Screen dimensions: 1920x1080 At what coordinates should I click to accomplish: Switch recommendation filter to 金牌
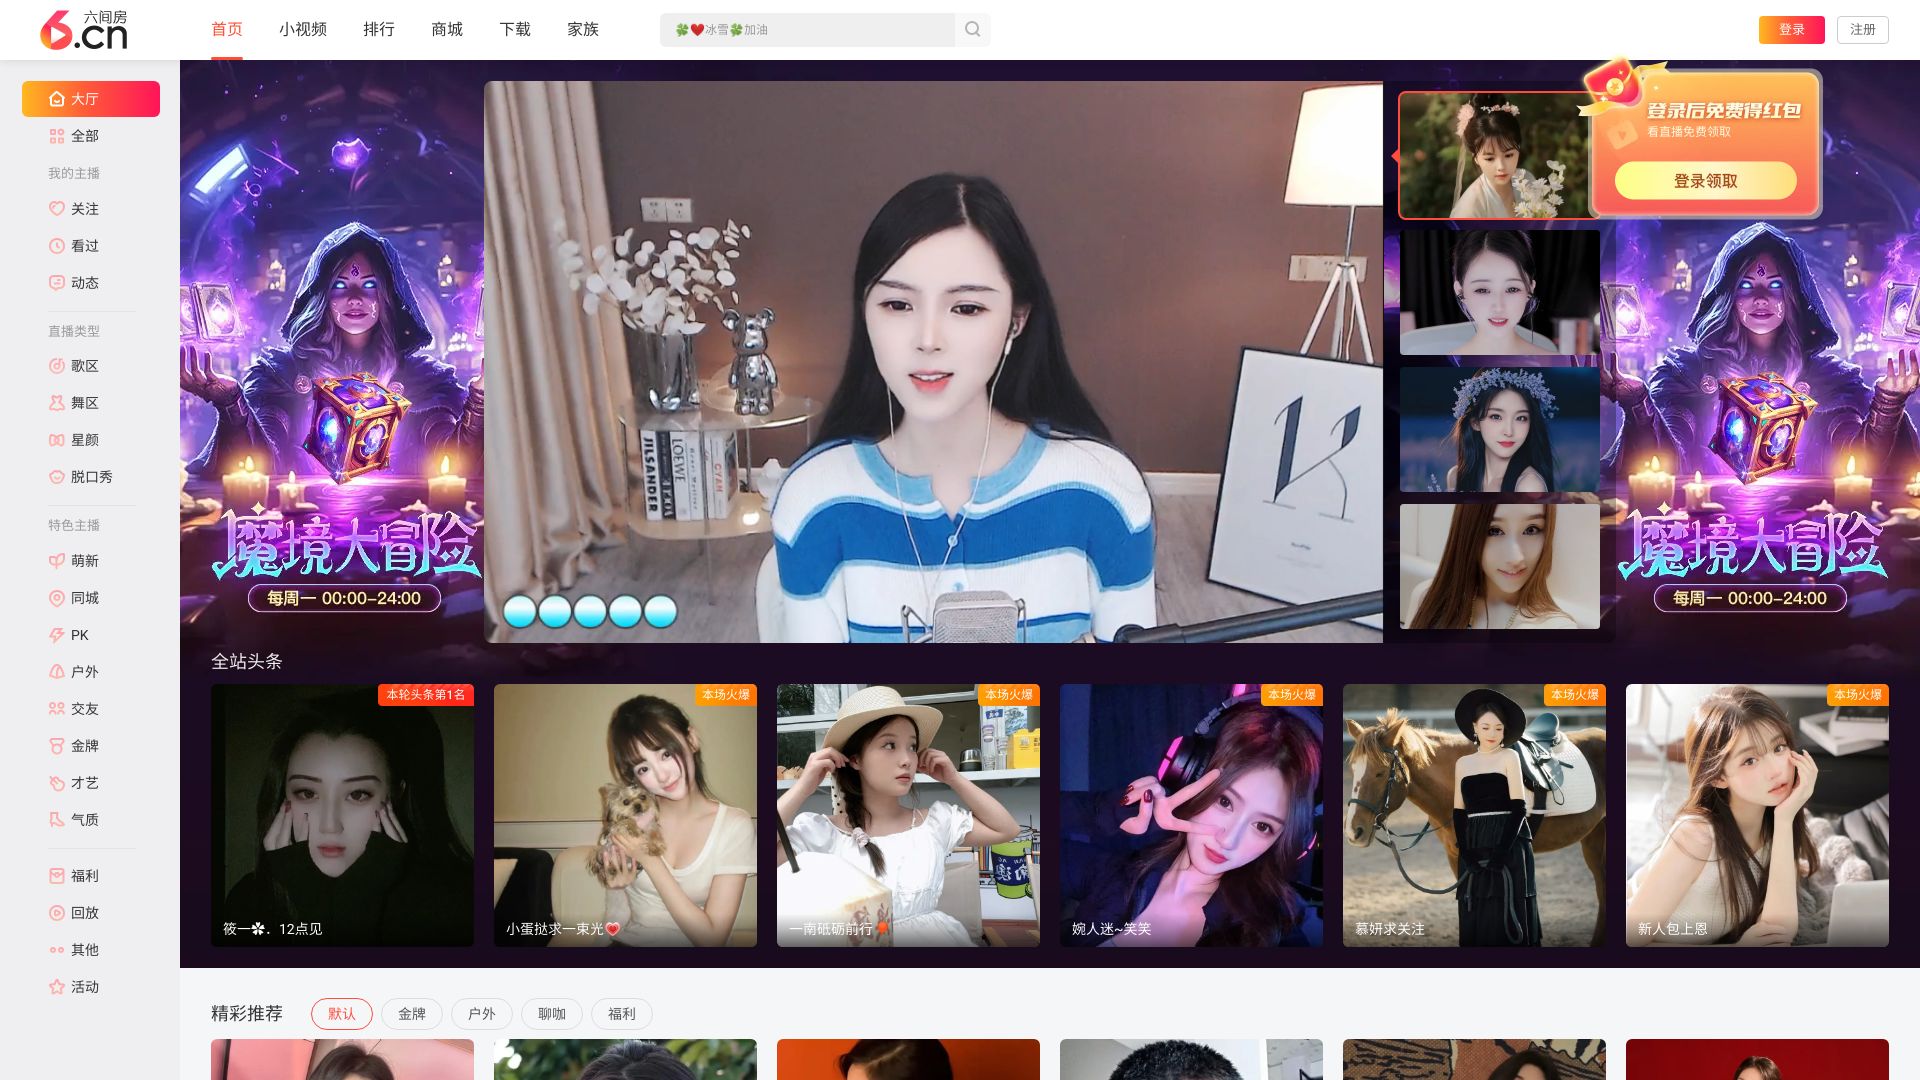(411, 1014)
